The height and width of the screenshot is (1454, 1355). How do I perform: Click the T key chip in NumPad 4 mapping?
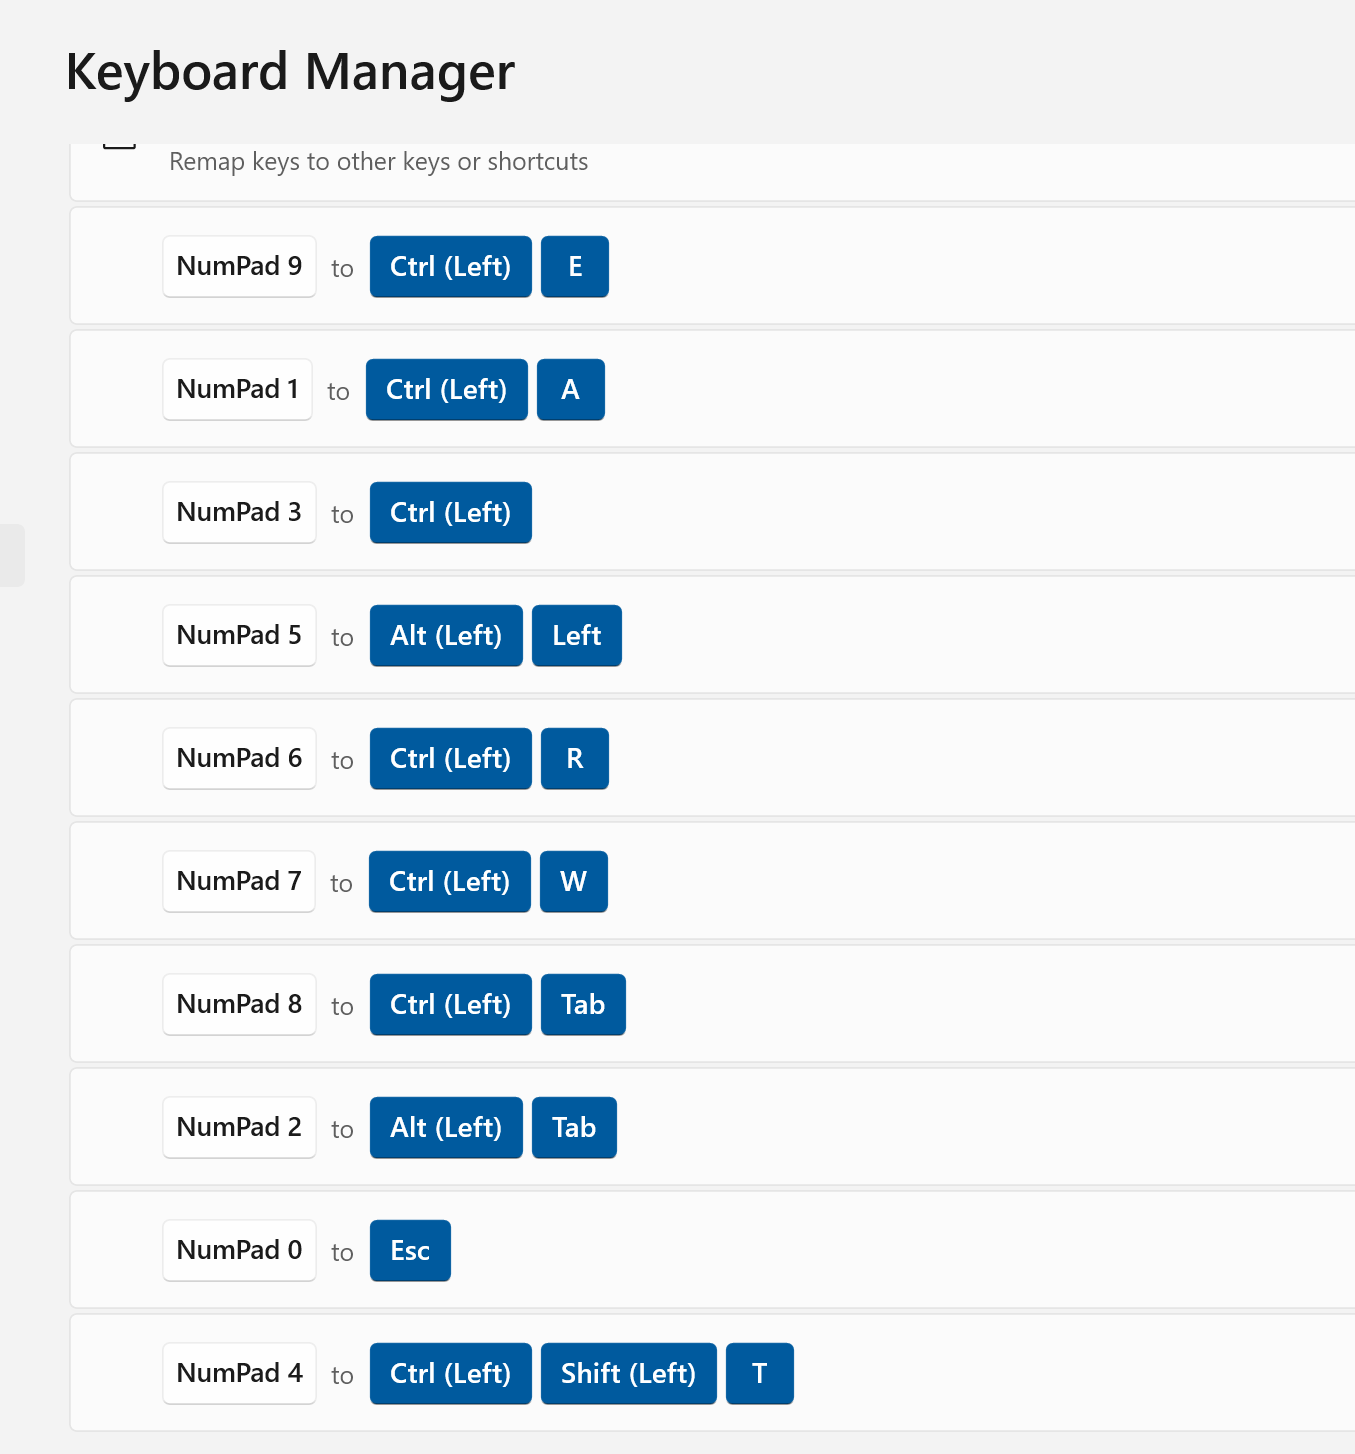coord(759,1373)
